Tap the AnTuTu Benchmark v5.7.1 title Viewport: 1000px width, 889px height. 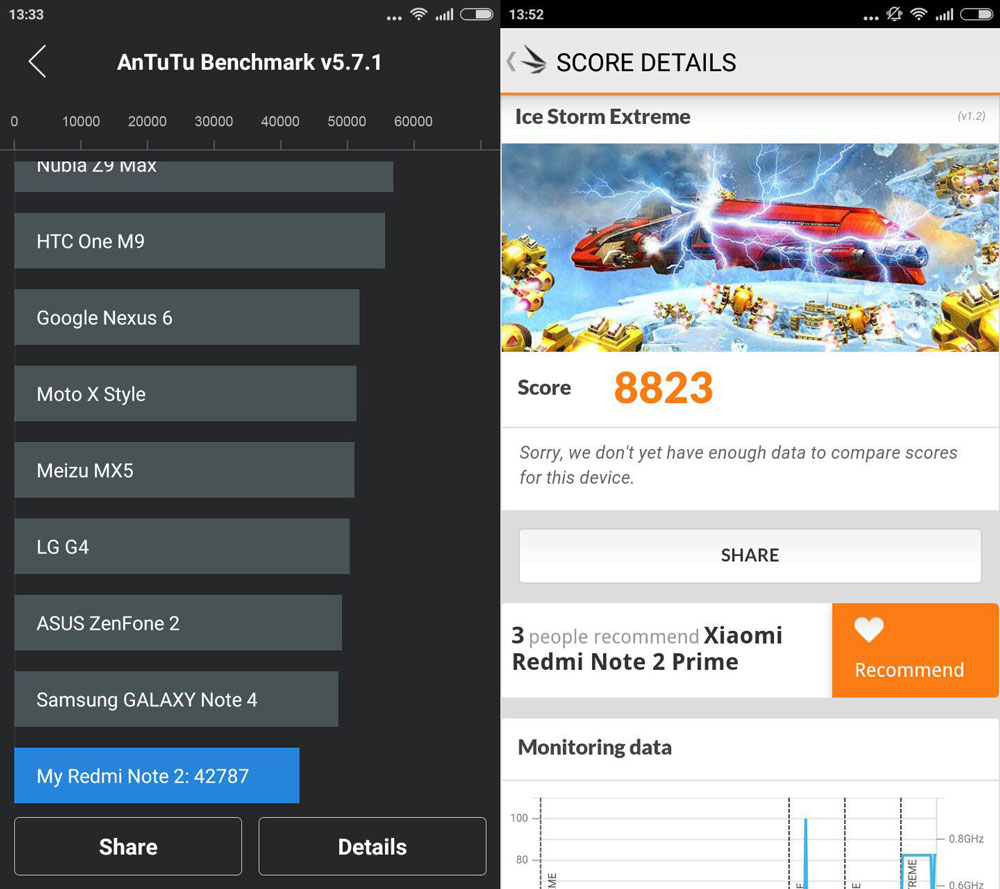tap(249, 62)
